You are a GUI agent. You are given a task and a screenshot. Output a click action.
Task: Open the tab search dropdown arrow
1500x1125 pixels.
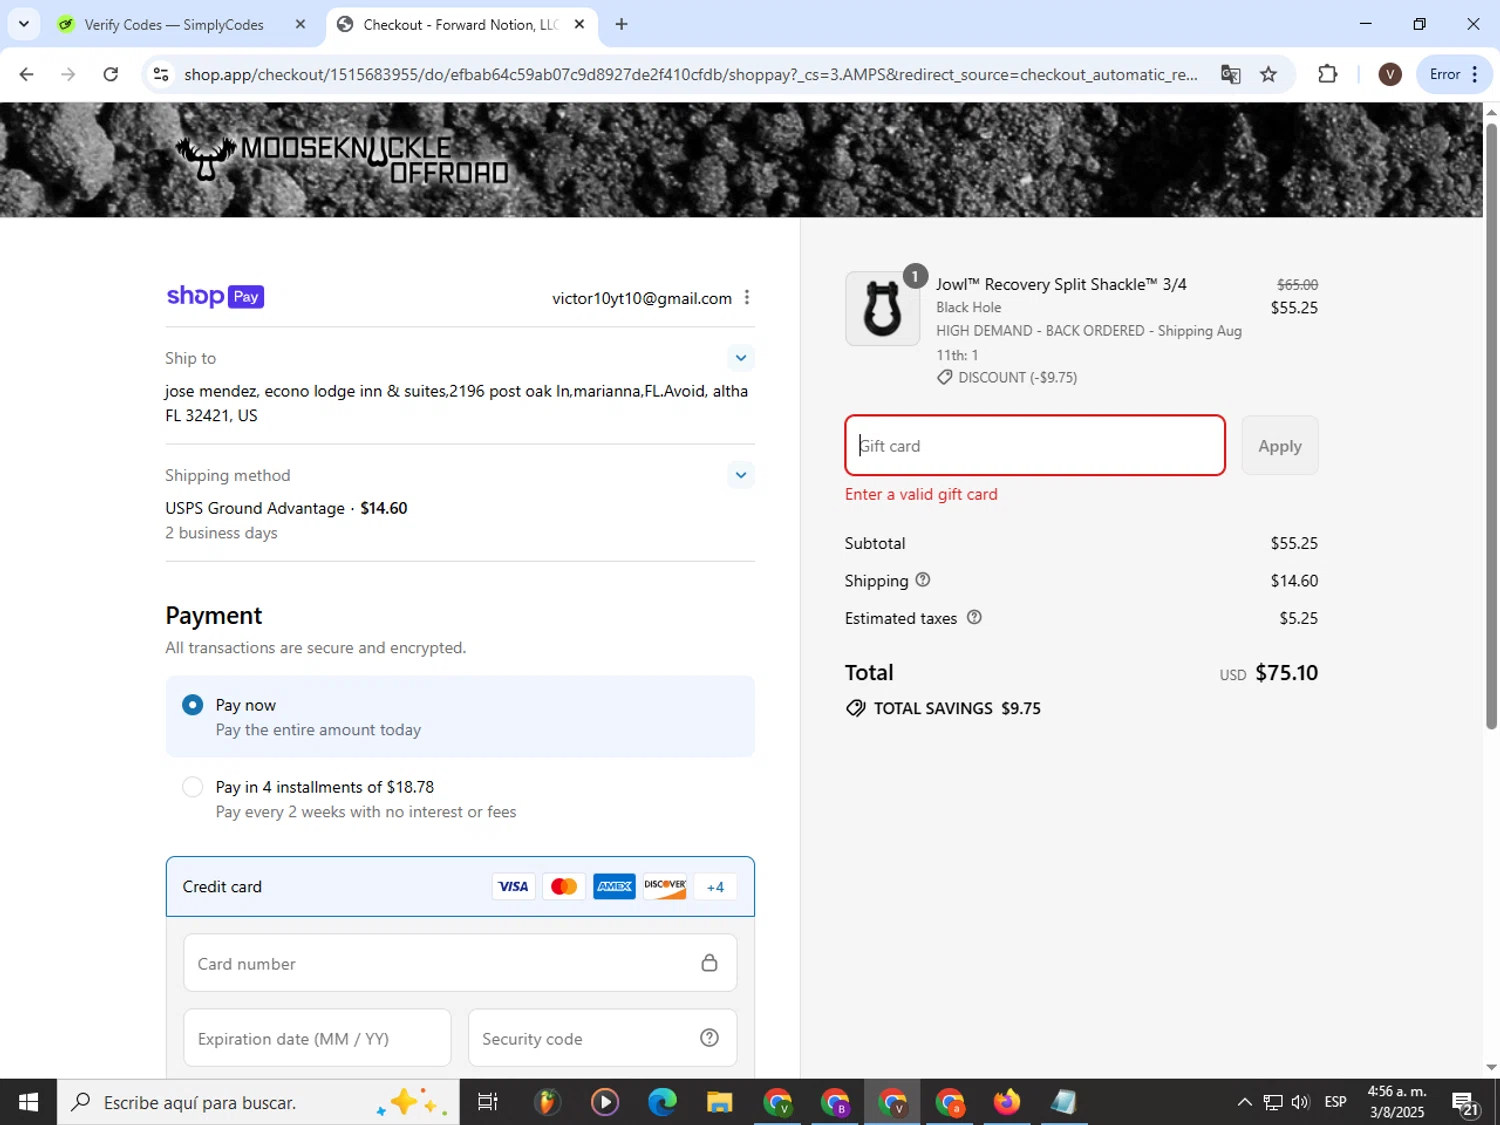(24, 24)
